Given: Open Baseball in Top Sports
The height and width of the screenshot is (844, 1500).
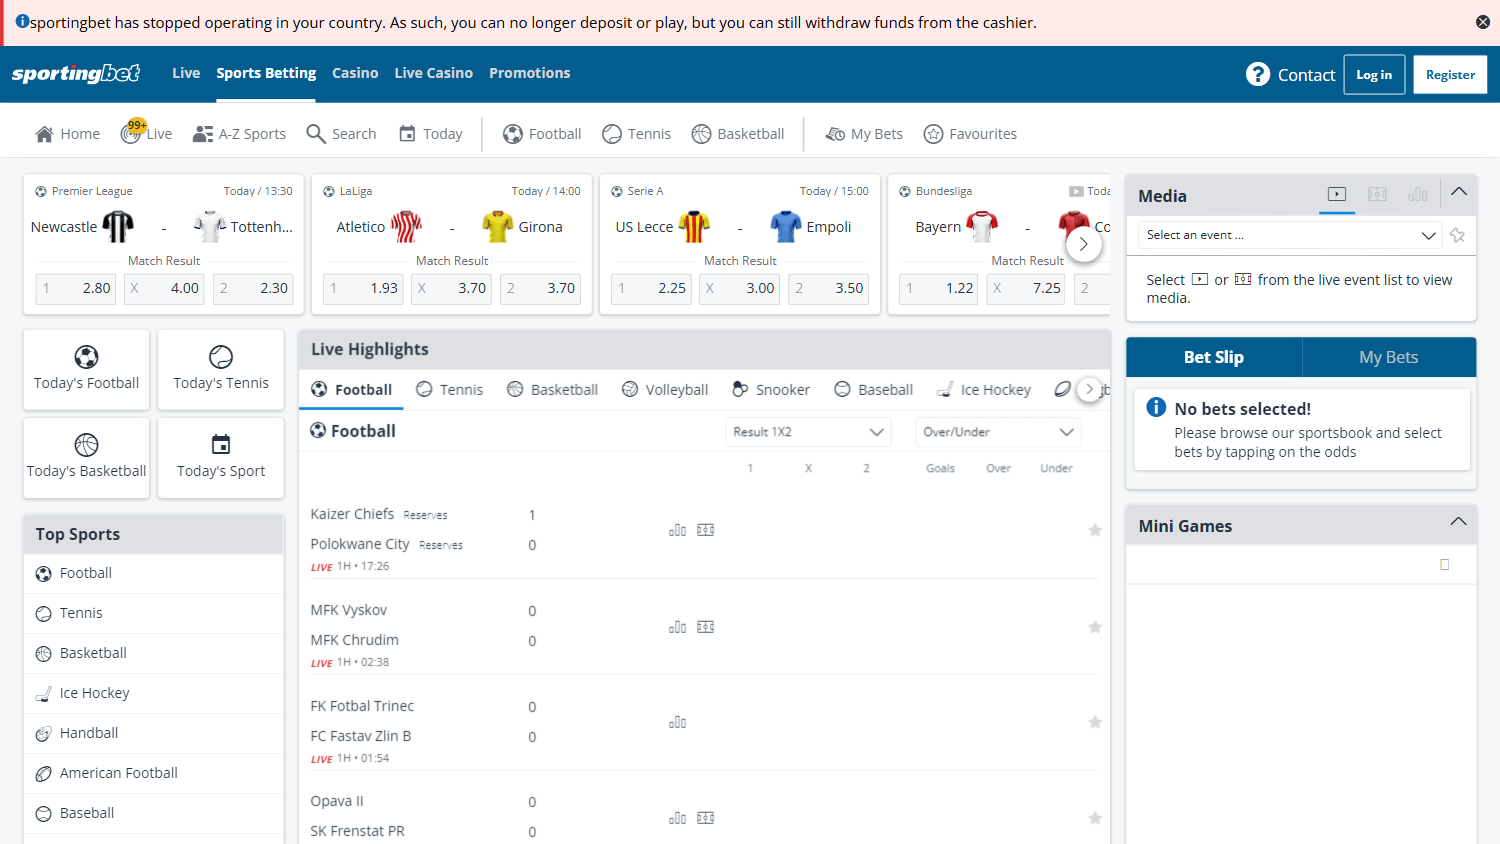Looking at the screenshot, I should coord(153,813).
